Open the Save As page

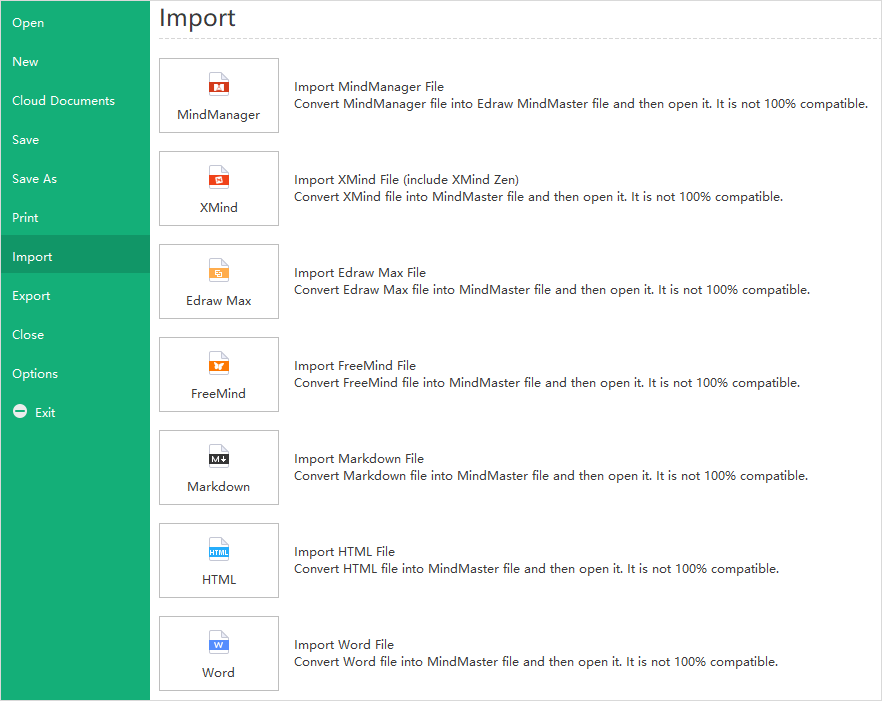pyautogui.click(x=34, y=179)
